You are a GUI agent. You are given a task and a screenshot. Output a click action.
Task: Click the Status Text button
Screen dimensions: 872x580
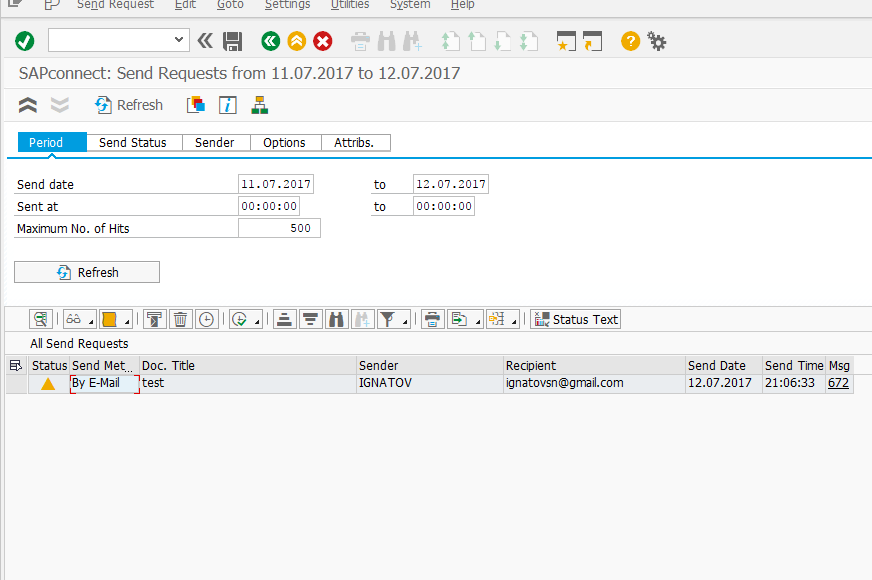[576, 319]
